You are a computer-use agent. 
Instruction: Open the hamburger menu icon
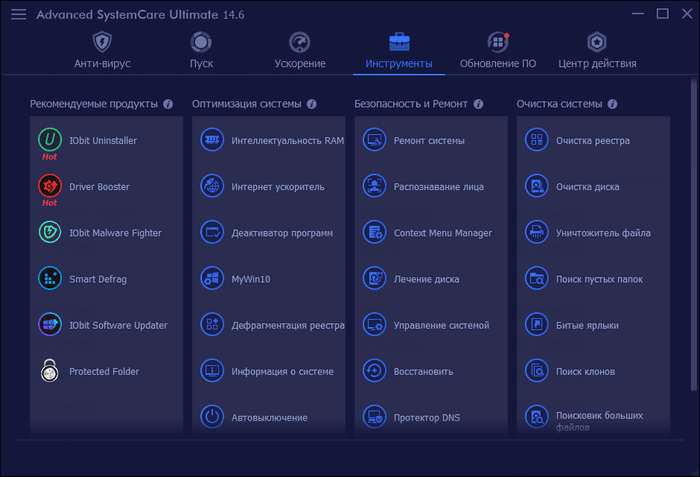pos(19,14)
